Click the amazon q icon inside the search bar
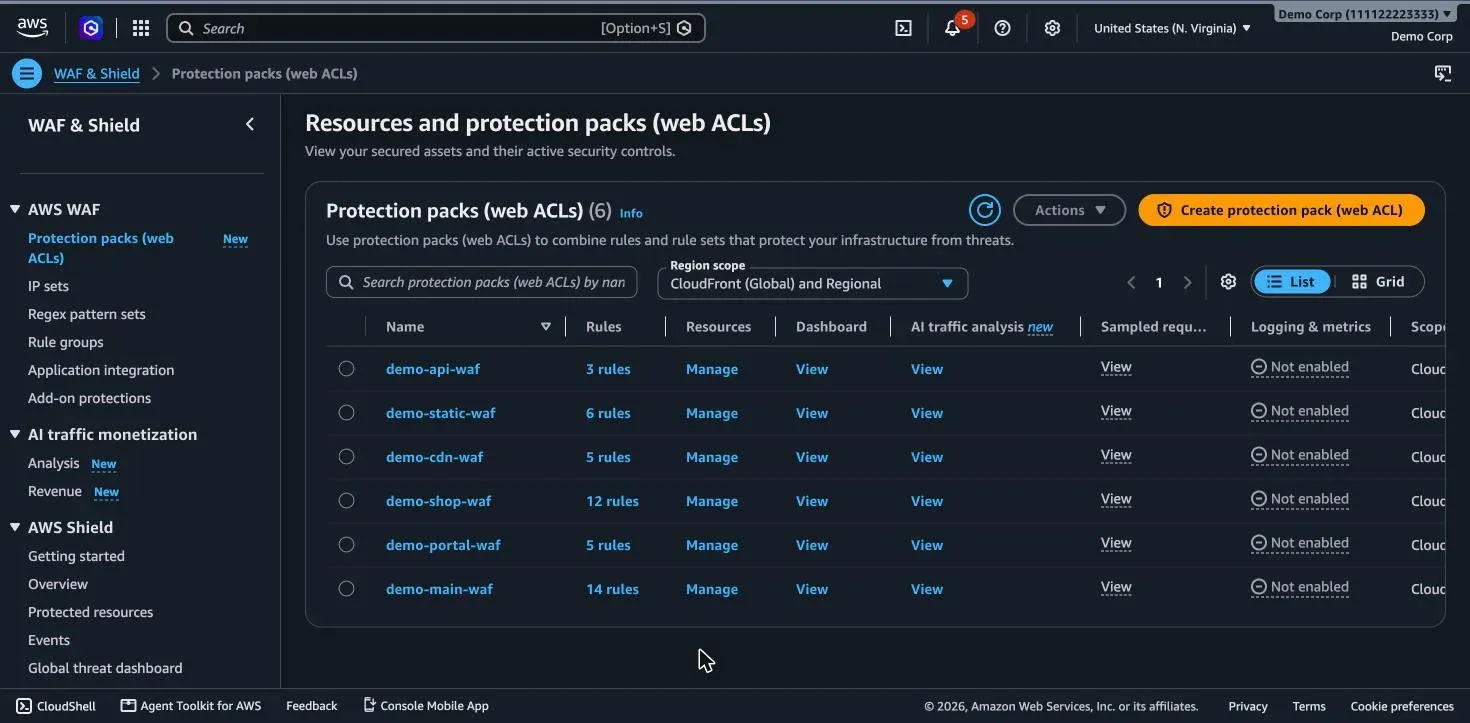Viewport: 1470px width, 723px height. tap(684, 28)
